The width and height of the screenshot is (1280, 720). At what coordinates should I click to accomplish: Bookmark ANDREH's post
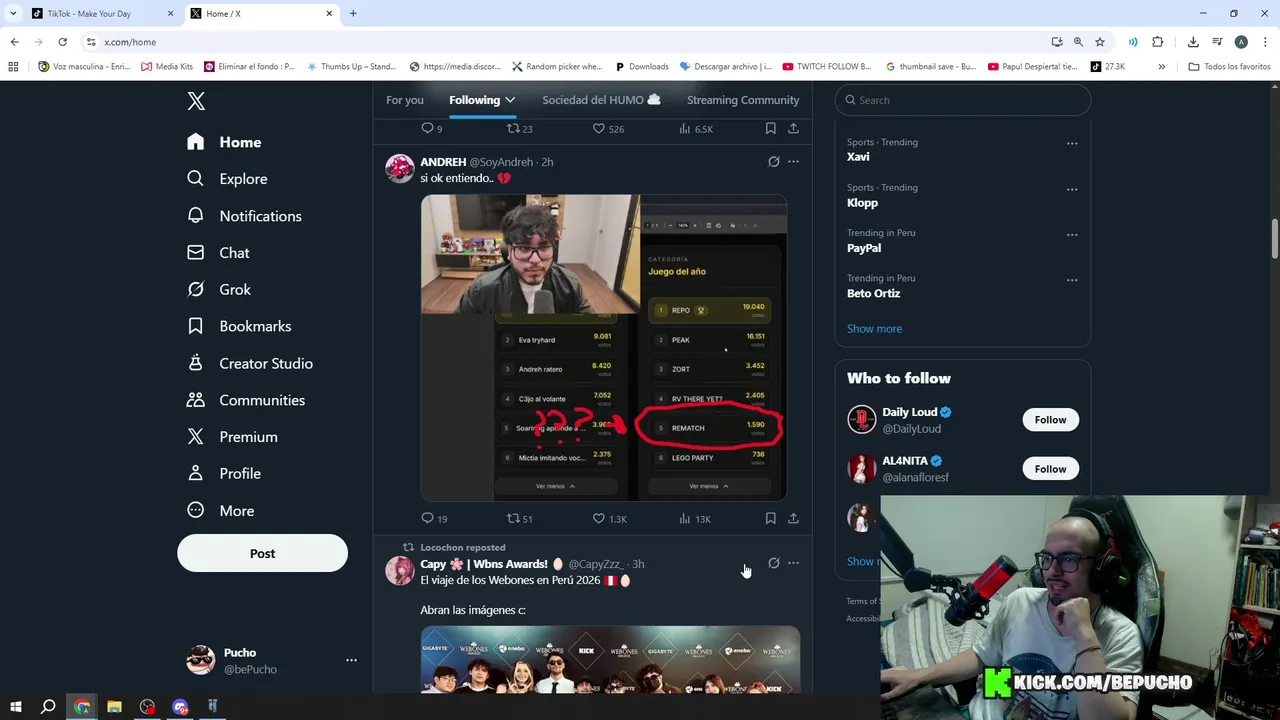(x=770, y=518)
